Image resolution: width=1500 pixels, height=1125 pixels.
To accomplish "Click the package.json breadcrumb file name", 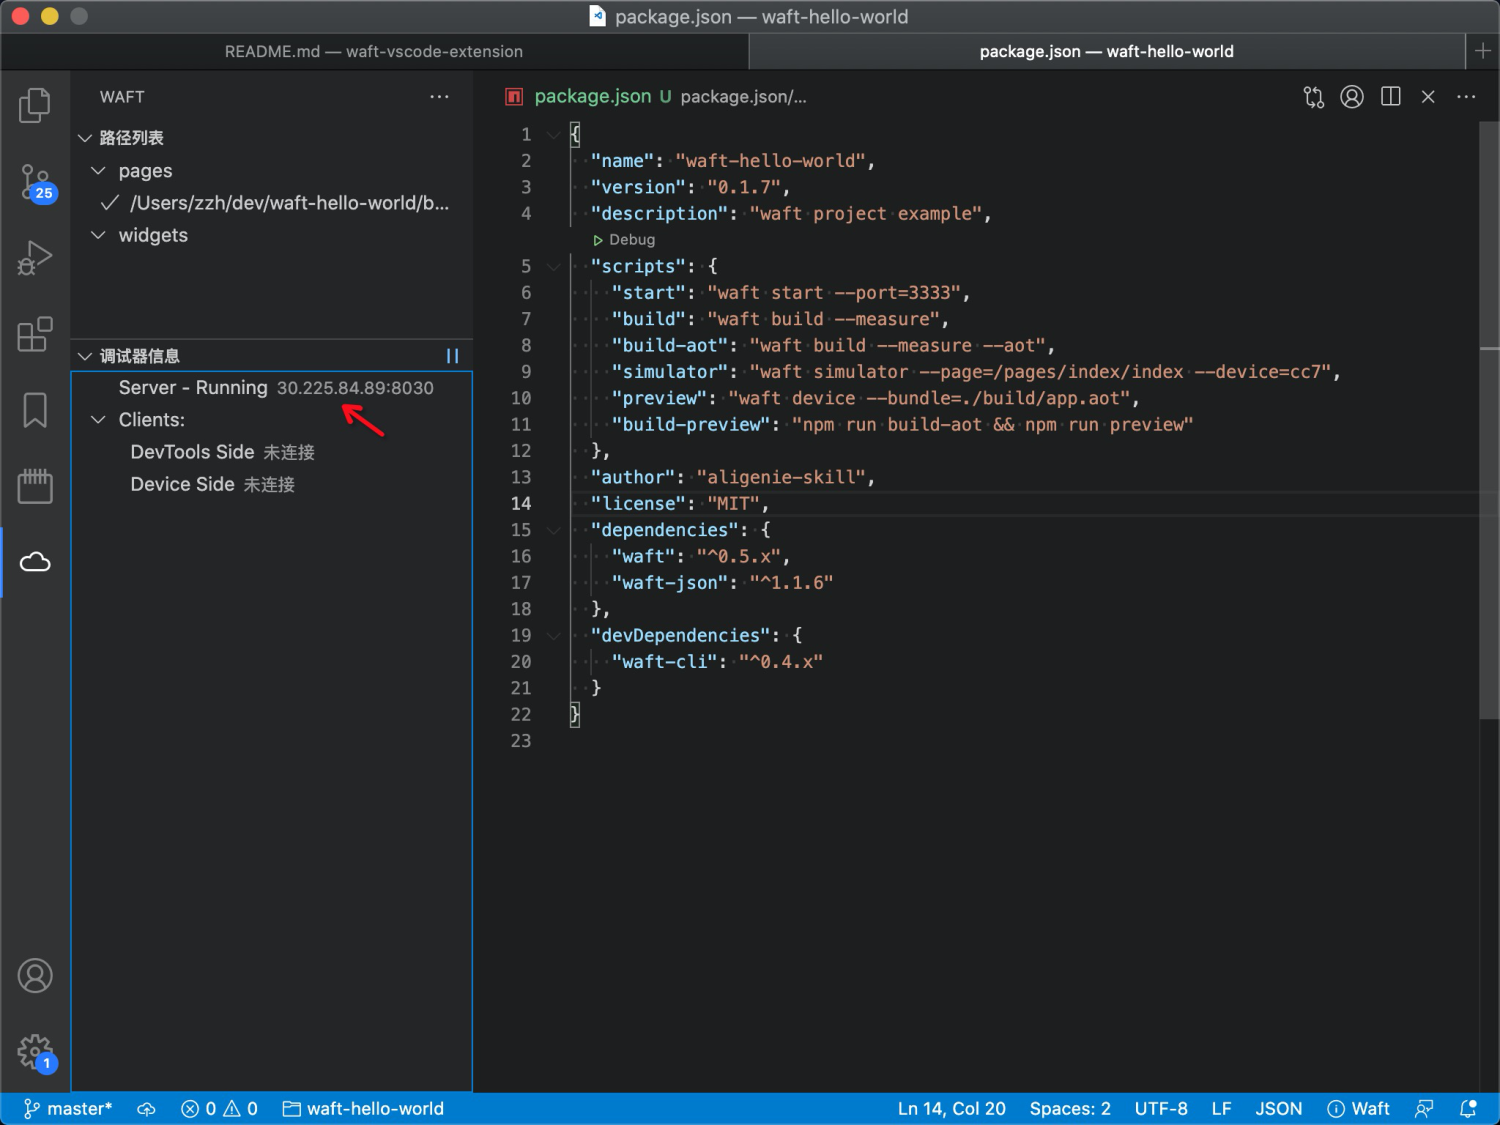I will [x=592, y=97].
